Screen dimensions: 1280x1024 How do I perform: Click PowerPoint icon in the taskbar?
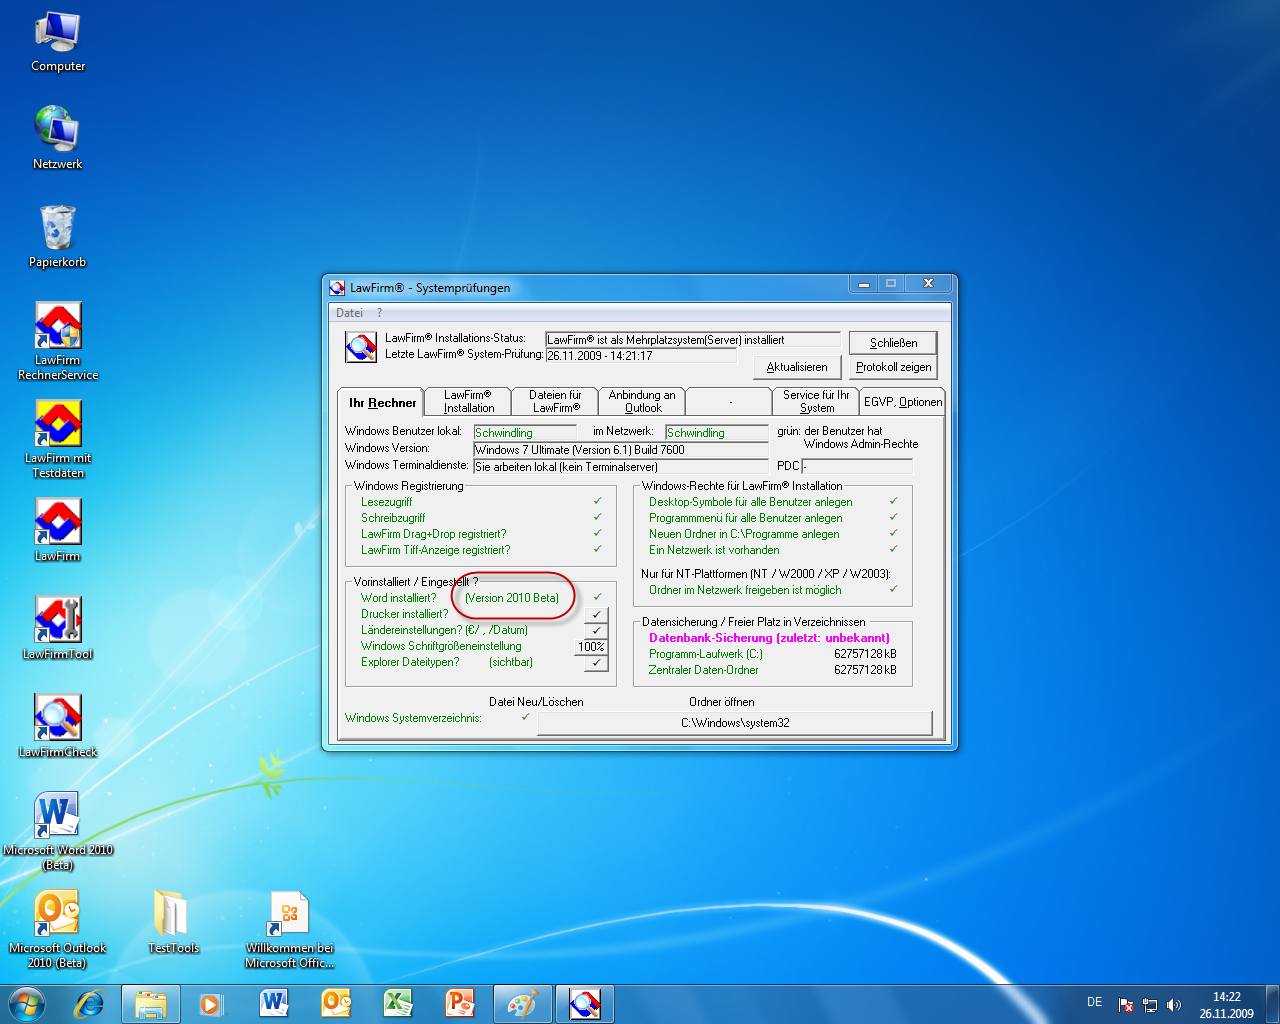(x=460, y=1003)
